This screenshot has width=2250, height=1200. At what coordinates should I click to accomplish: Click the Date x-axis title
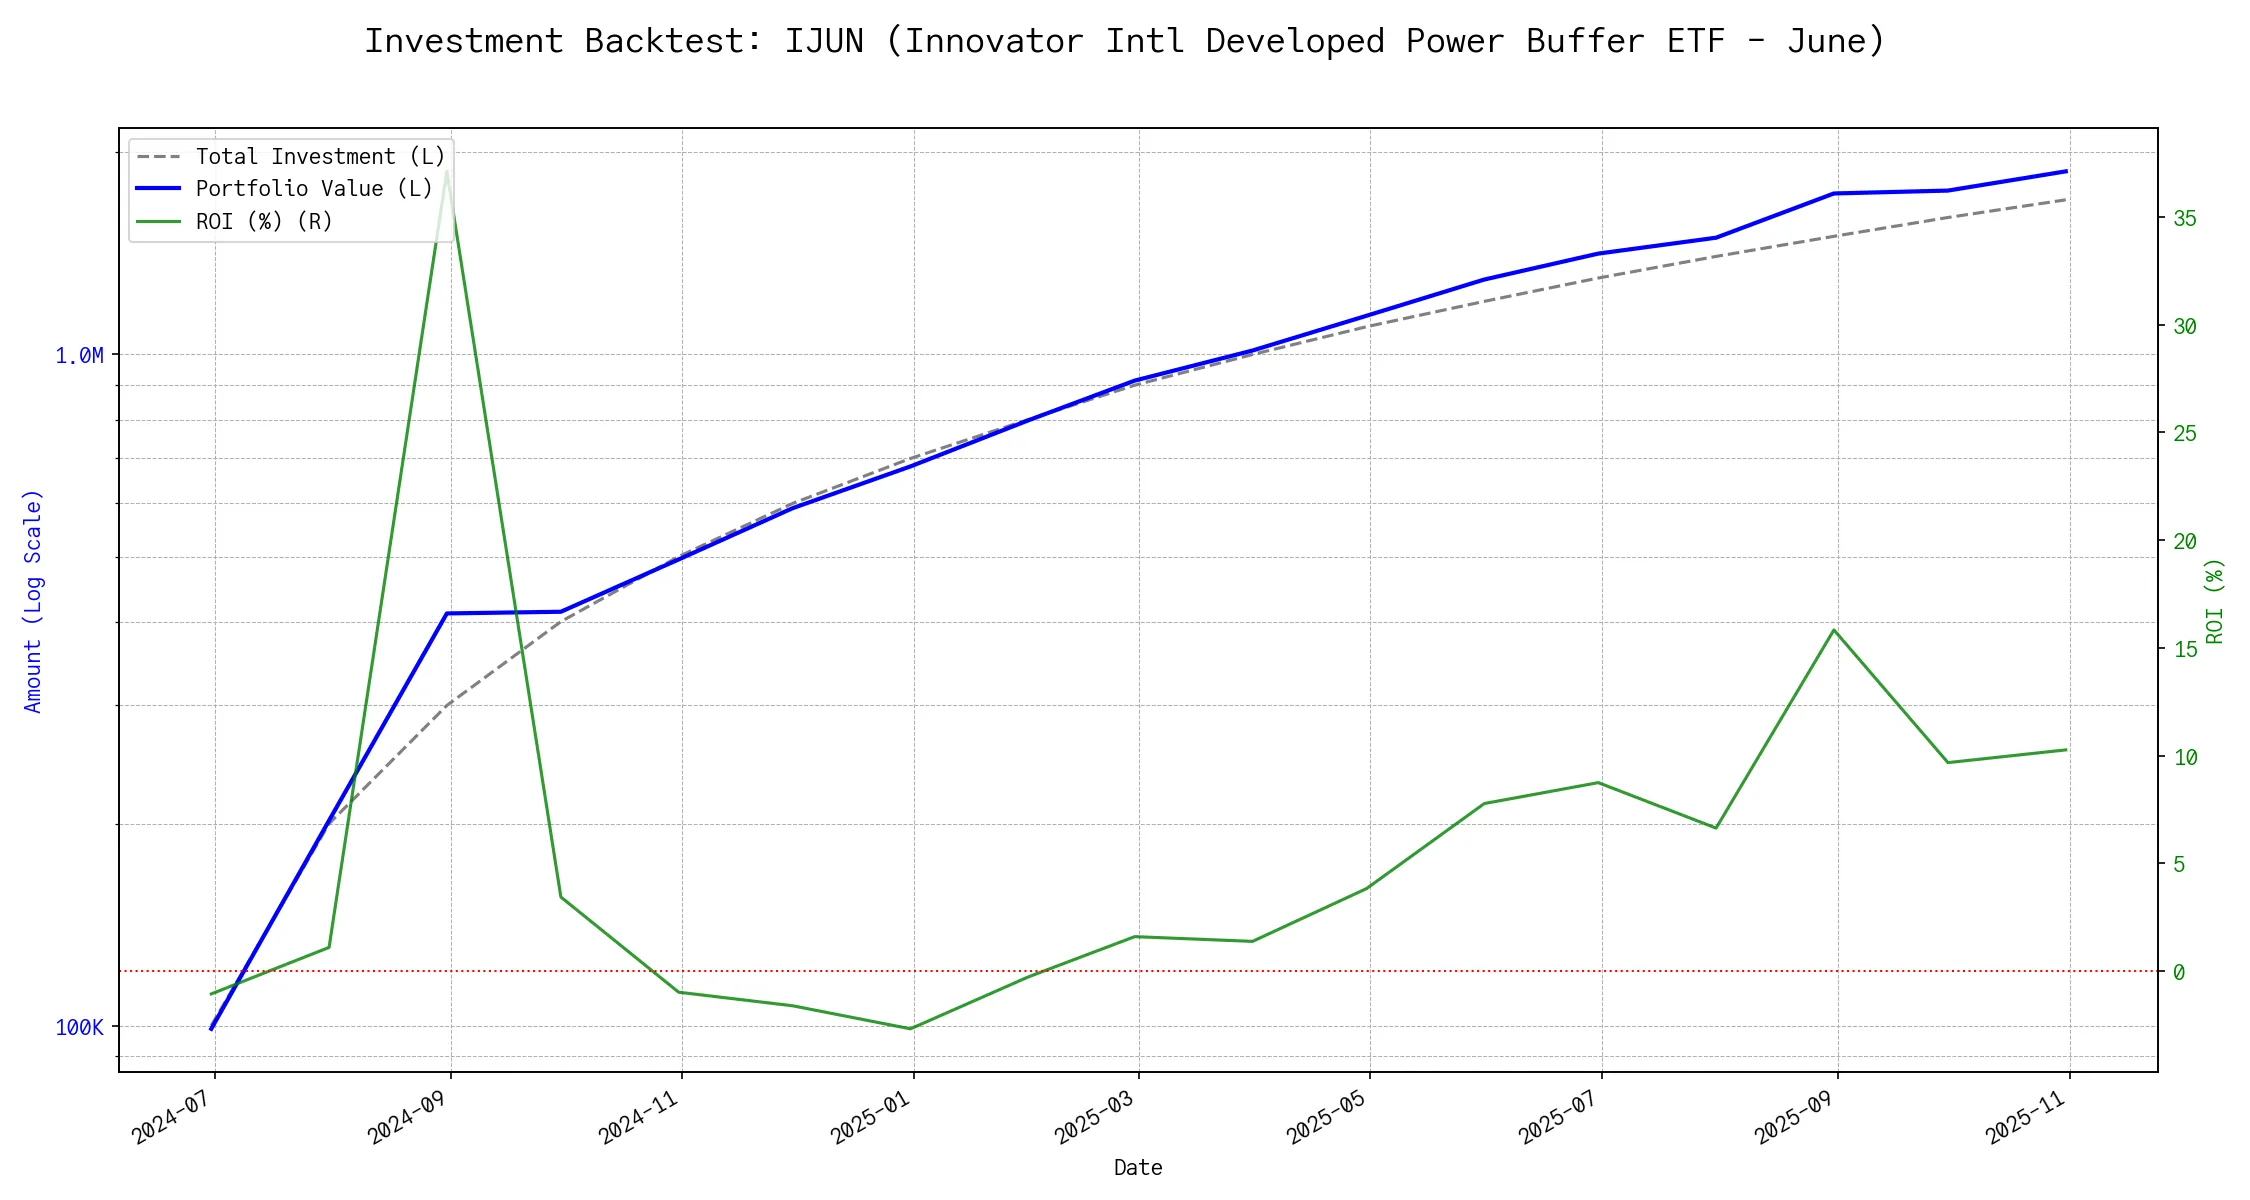coord(1137,1168)
